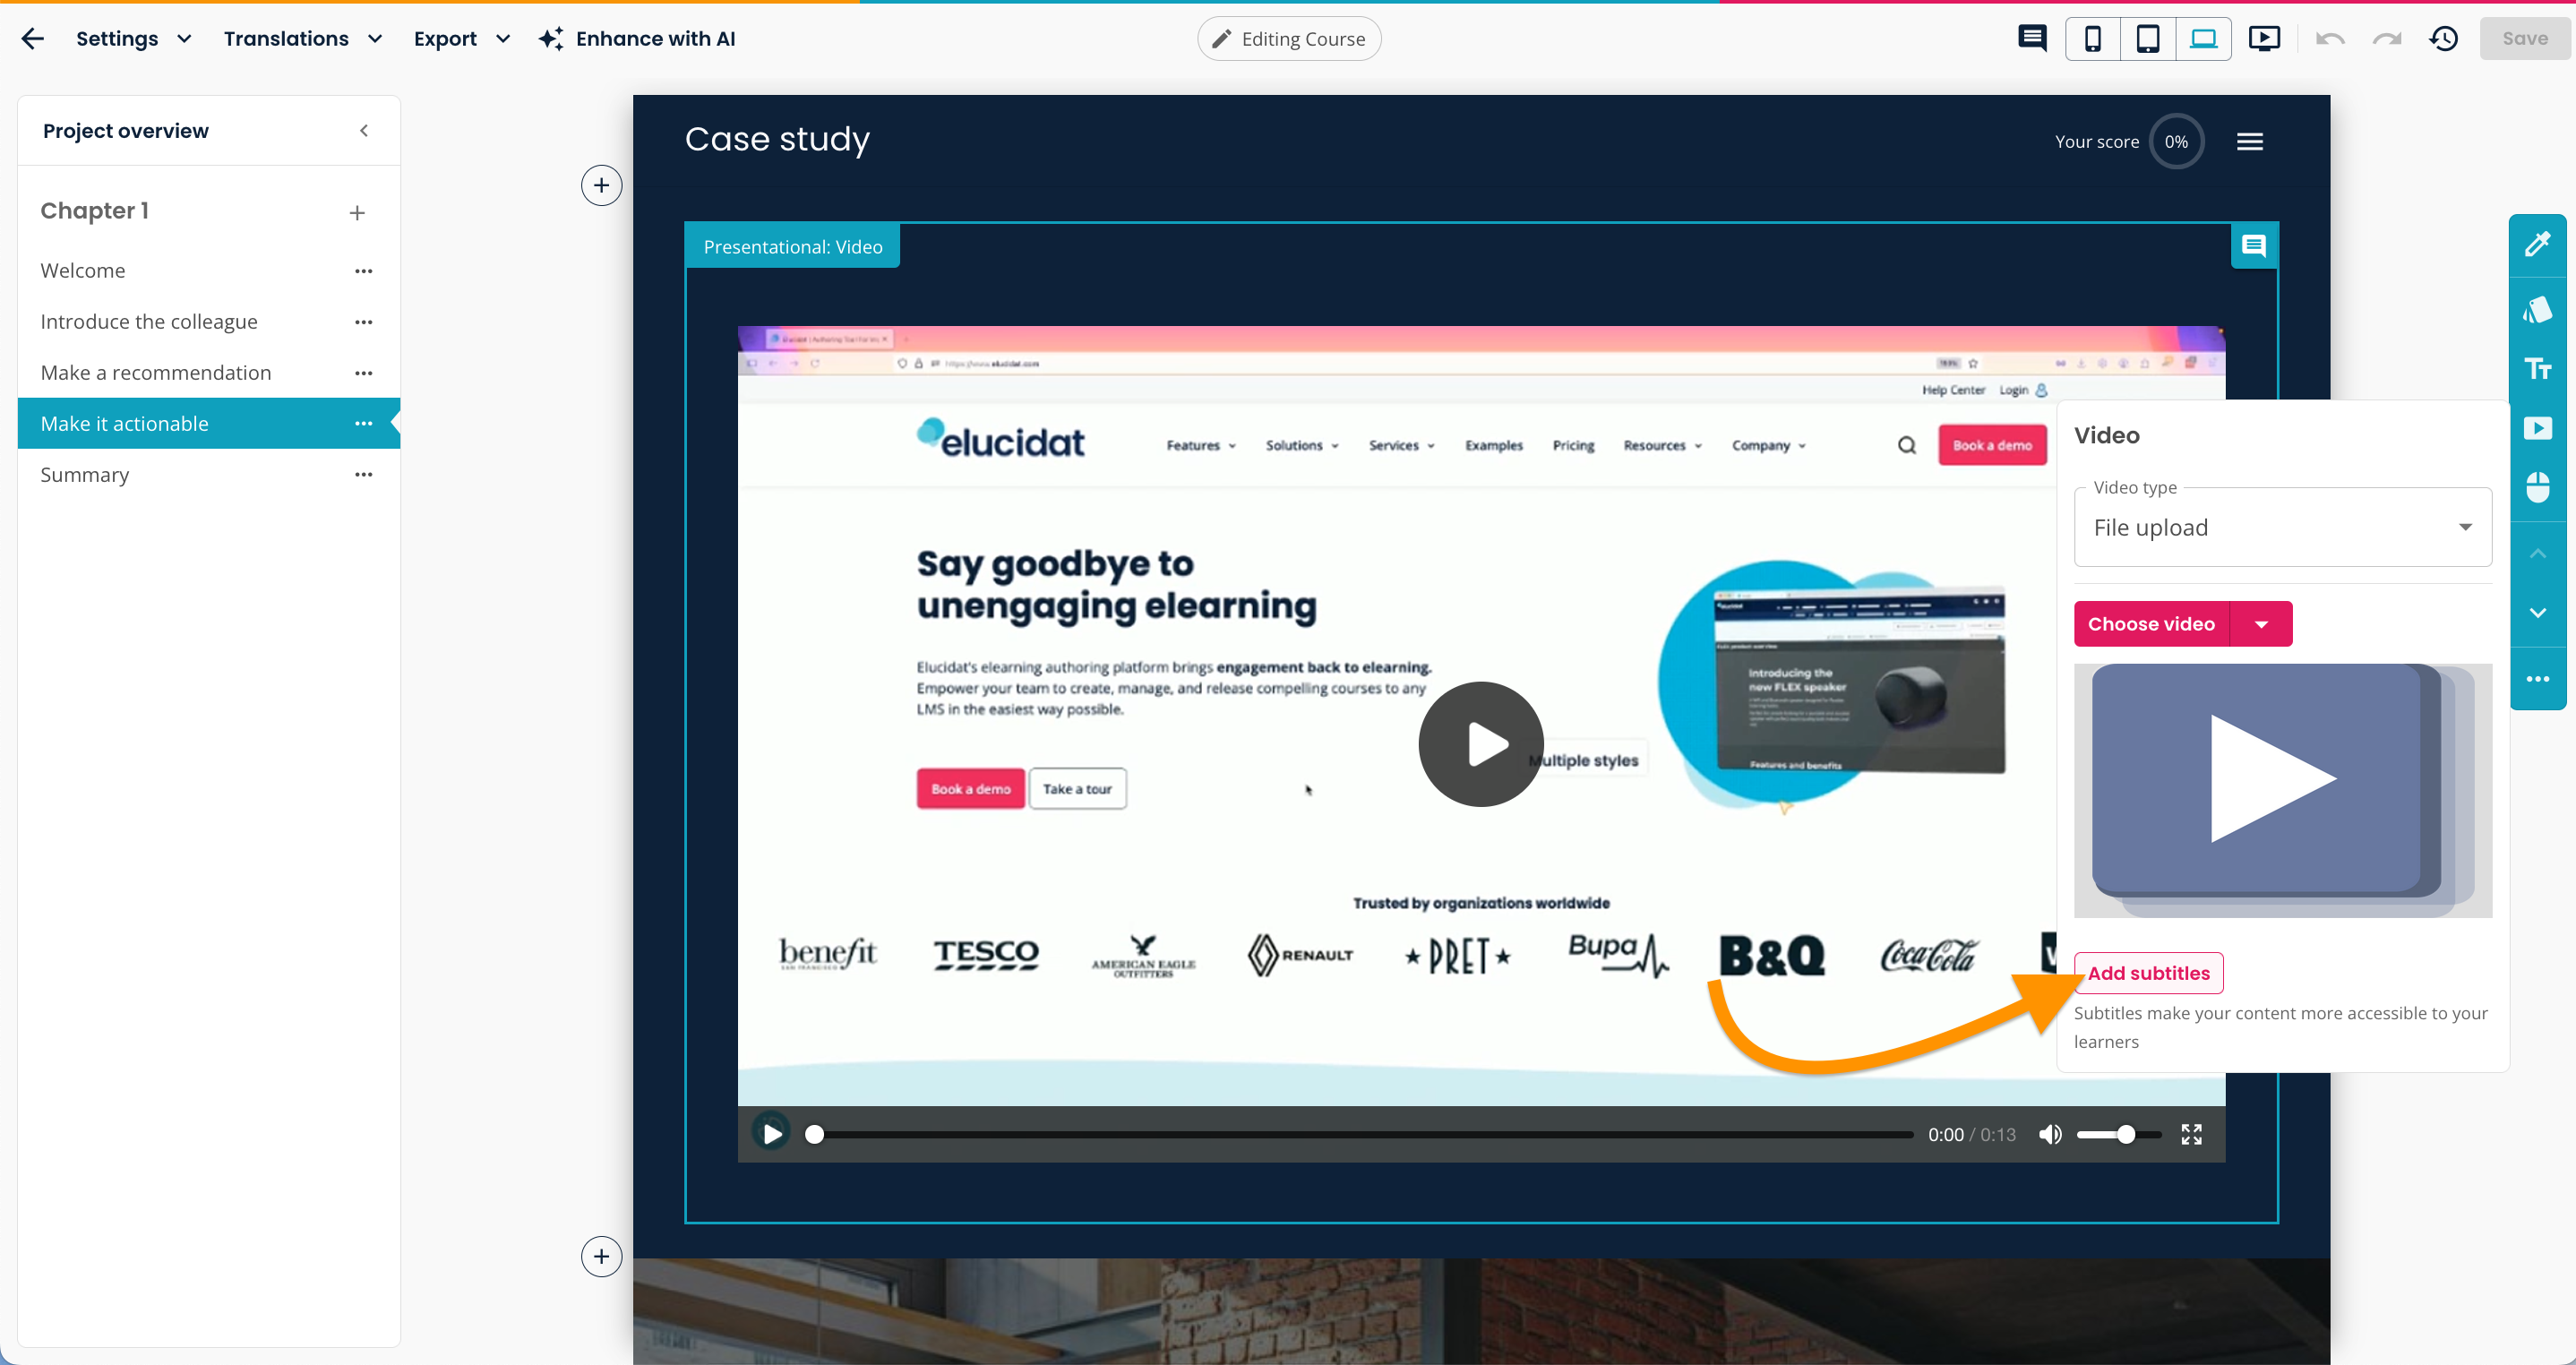
Task: Click Add subtitles
Action: click(x=2148, y=973)
